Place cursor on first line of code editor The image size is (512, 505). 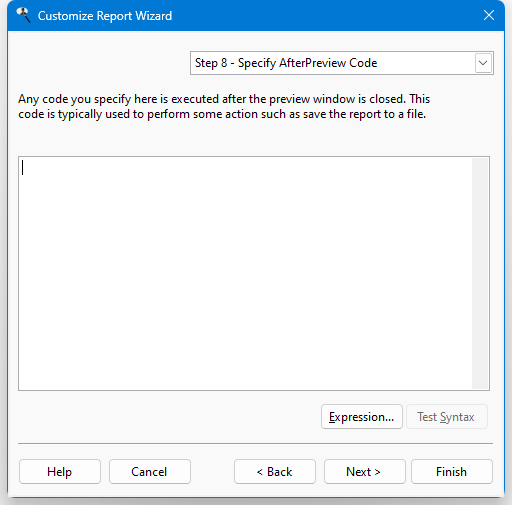tap(245, 167)
